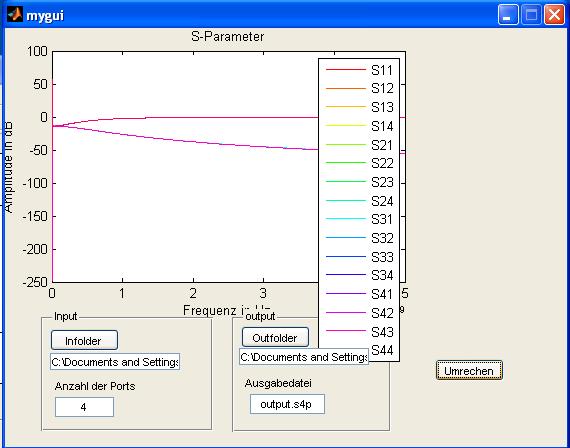Click the MATLAB icon in title bar
The width and height of the screenshot is (570, 448).
[15, 15]
